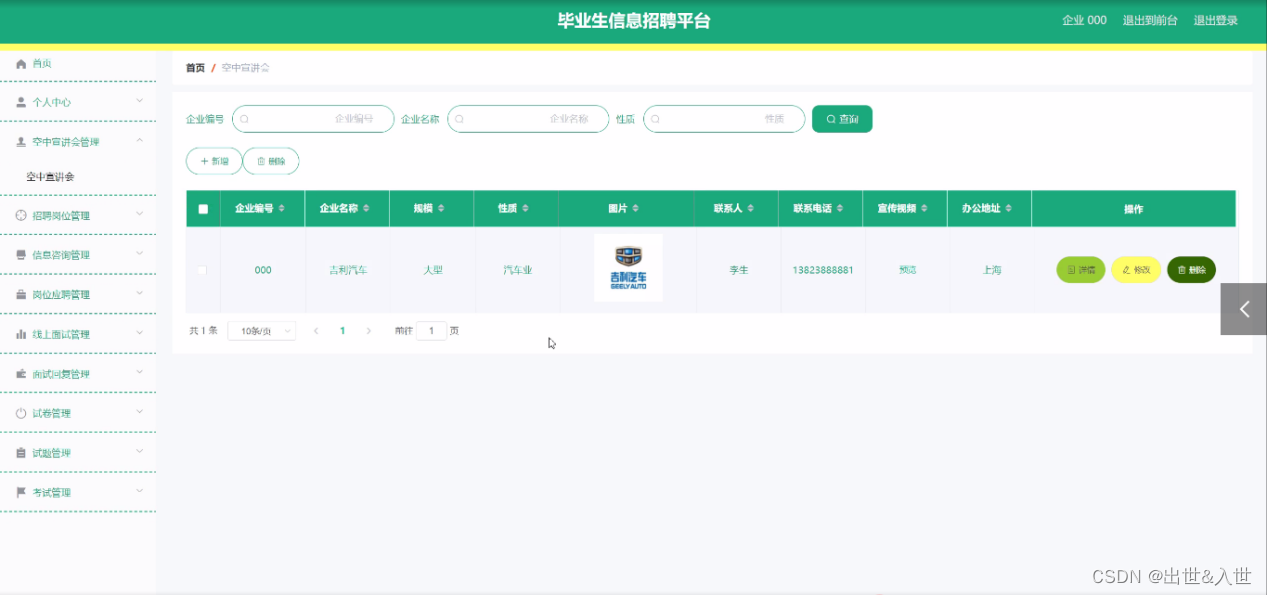Image resolution: width=1267 pixels, height=595 pixels.
Task: Click the search icon in 企业编号 field
Action: [x=244, y=119]
